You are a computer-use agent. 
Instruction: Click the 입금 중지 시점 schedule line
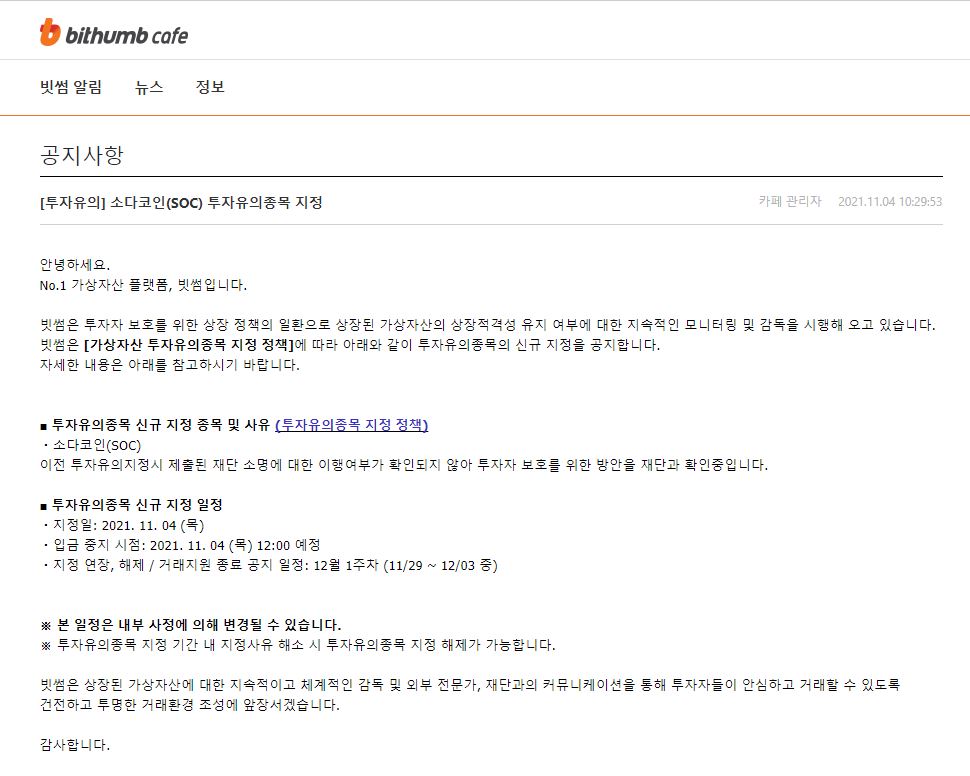click(x=180, y=545)
